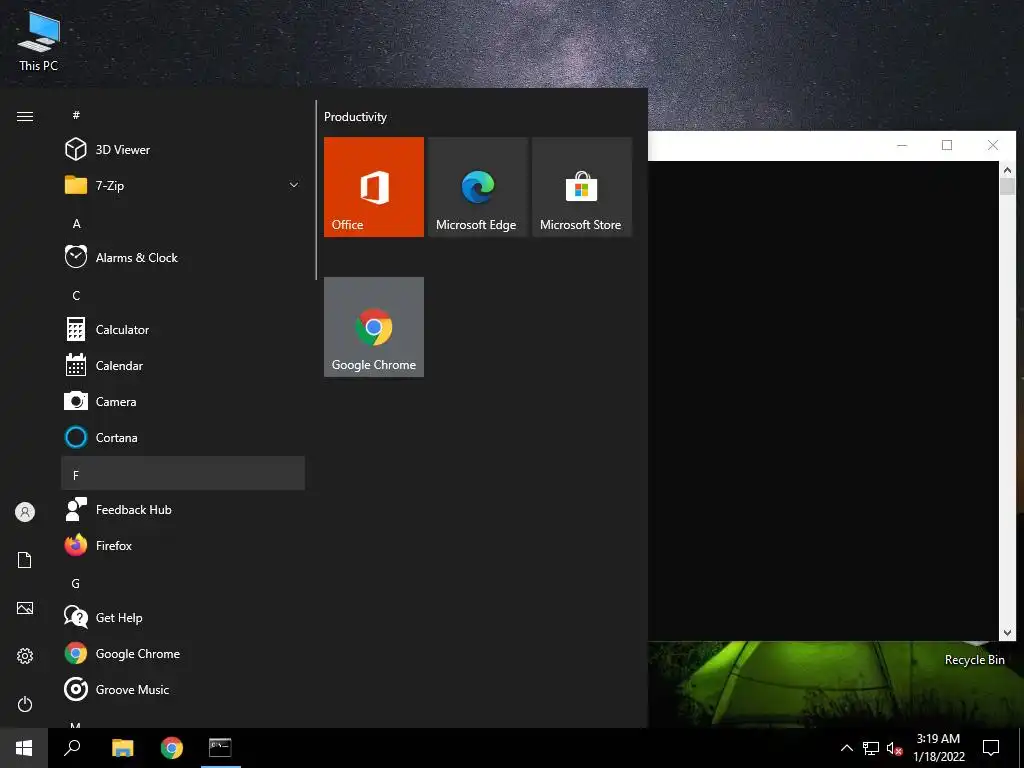Maximize the background console window
This screenshot has width=1024, height=768.
pyautogui.click(x=947, y=145)
